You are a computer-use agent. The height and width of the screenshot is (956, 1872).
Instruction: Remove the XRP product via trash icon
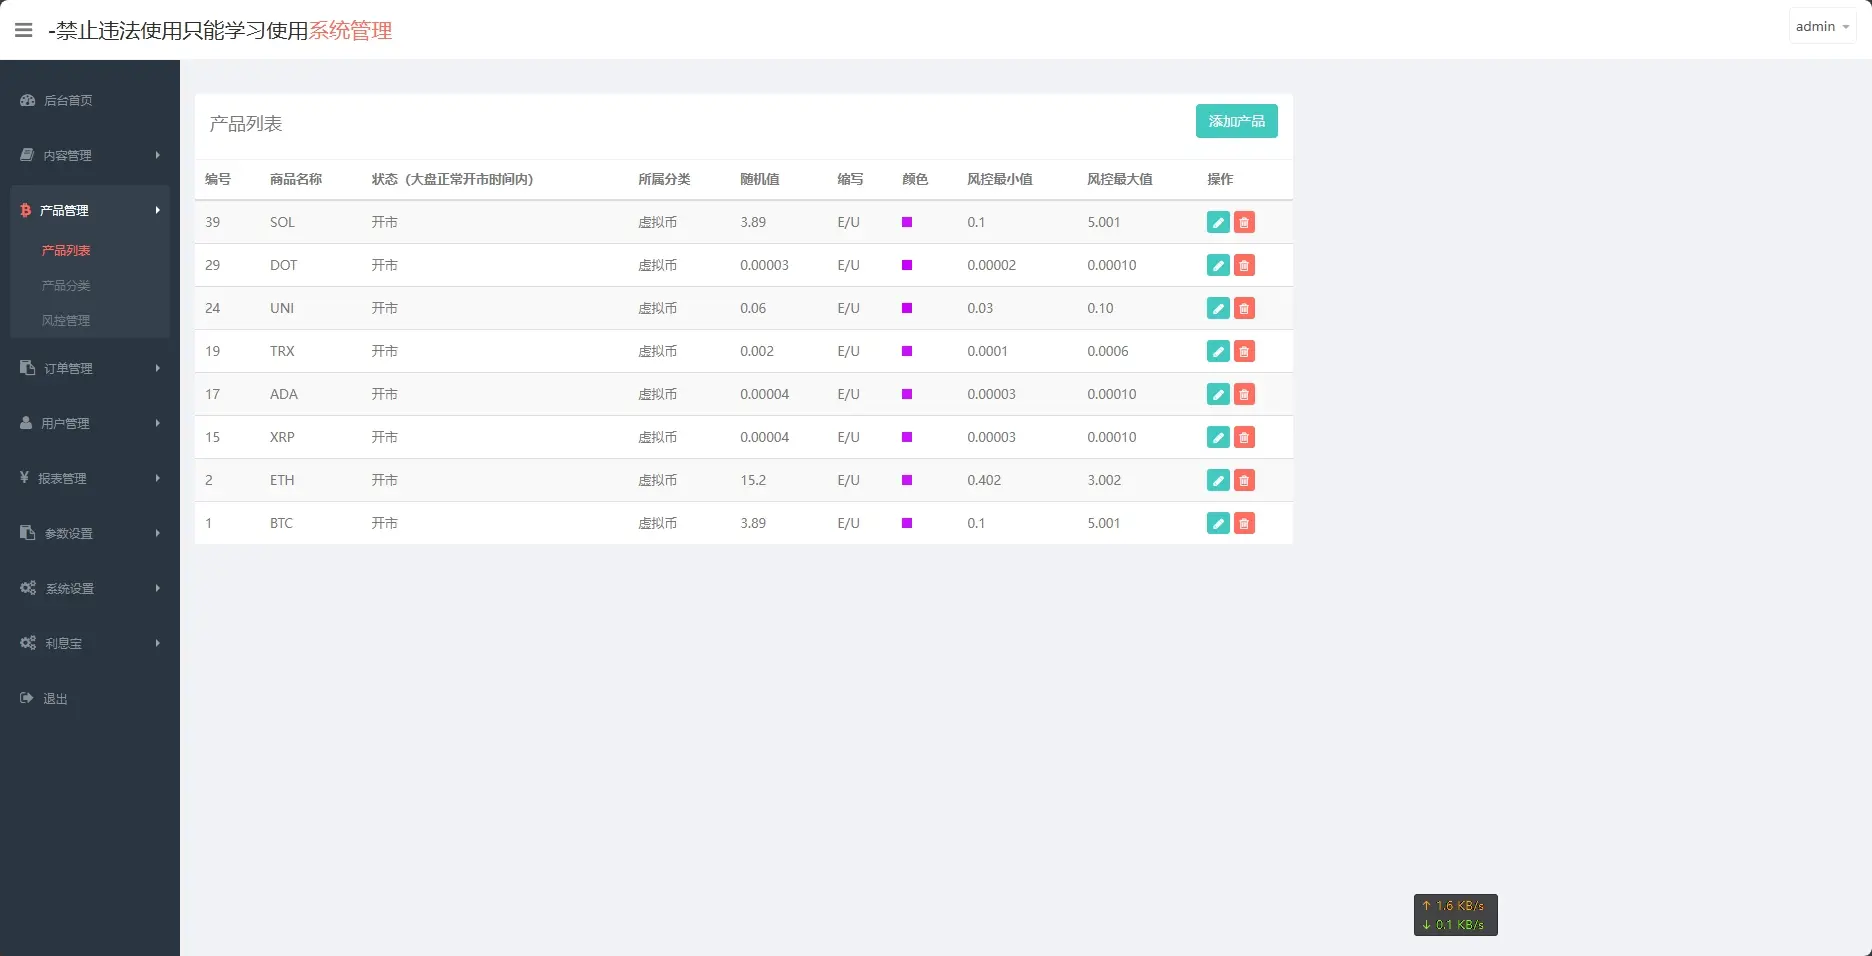tap(1244, 437)
